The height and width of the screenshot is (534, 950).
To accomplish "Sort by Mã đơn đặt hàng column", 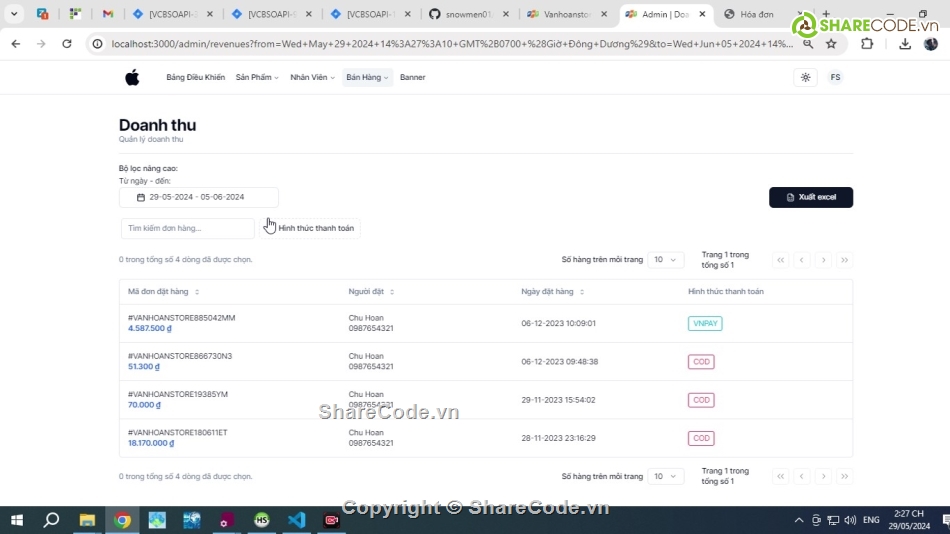I will coord(164,292).
